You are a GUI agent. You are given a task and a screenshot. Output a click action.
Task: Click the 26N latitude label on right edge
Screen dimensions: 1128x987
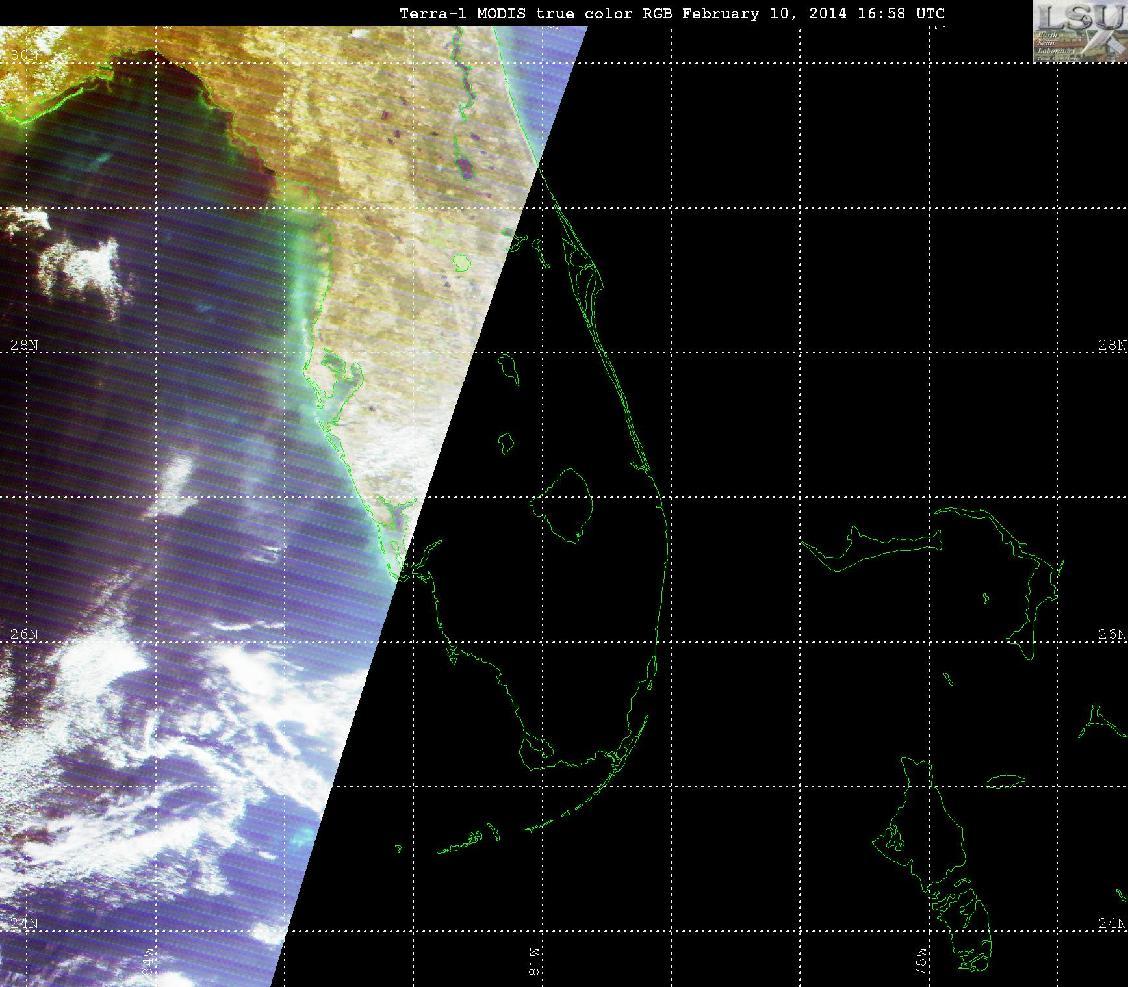[1111, 634]
